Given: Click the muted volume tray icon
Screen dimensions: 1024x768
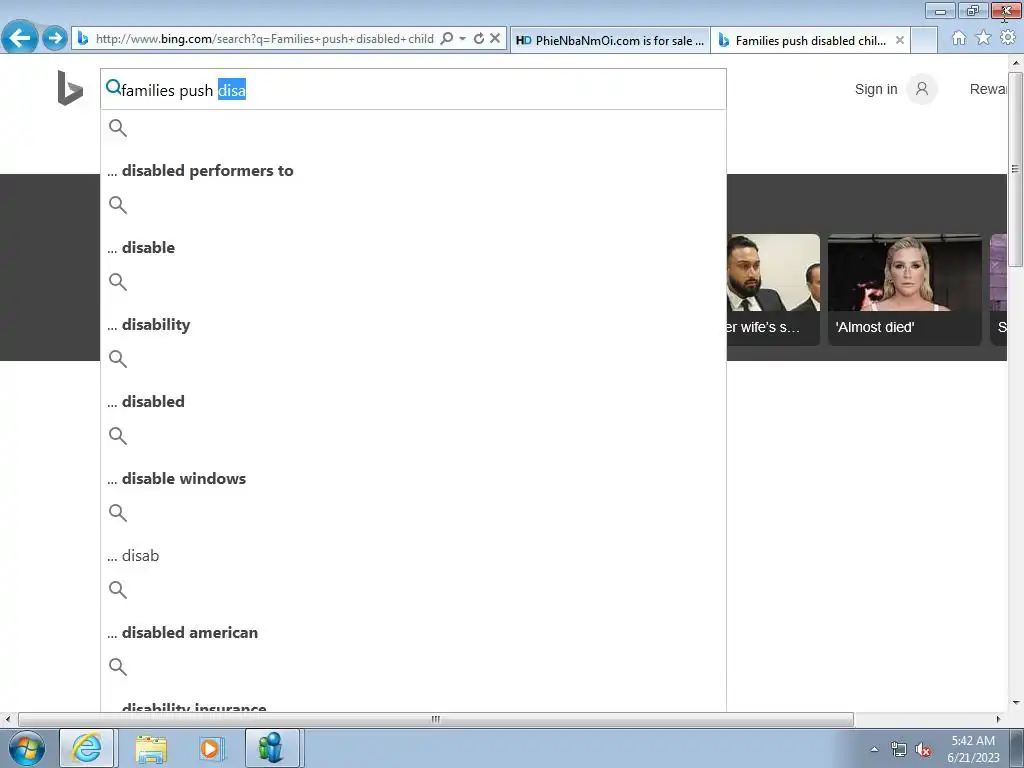Looking at the screenshot, I should [x=923, y=750].
